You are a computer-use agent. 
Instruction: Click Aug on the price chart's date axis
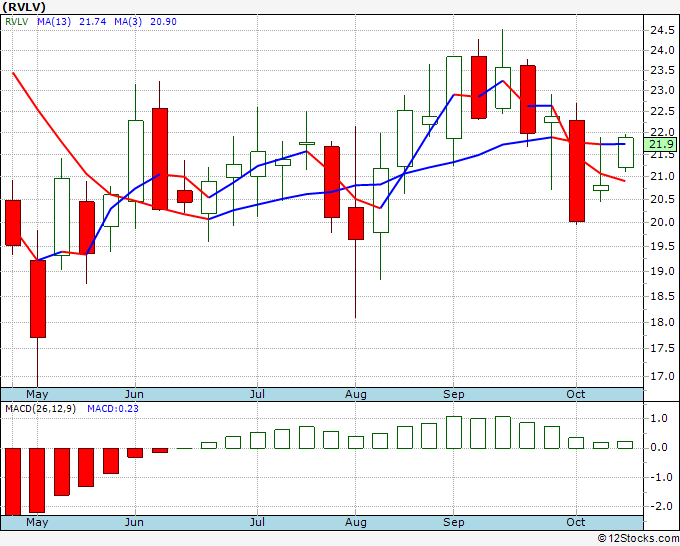coord(356,394)
